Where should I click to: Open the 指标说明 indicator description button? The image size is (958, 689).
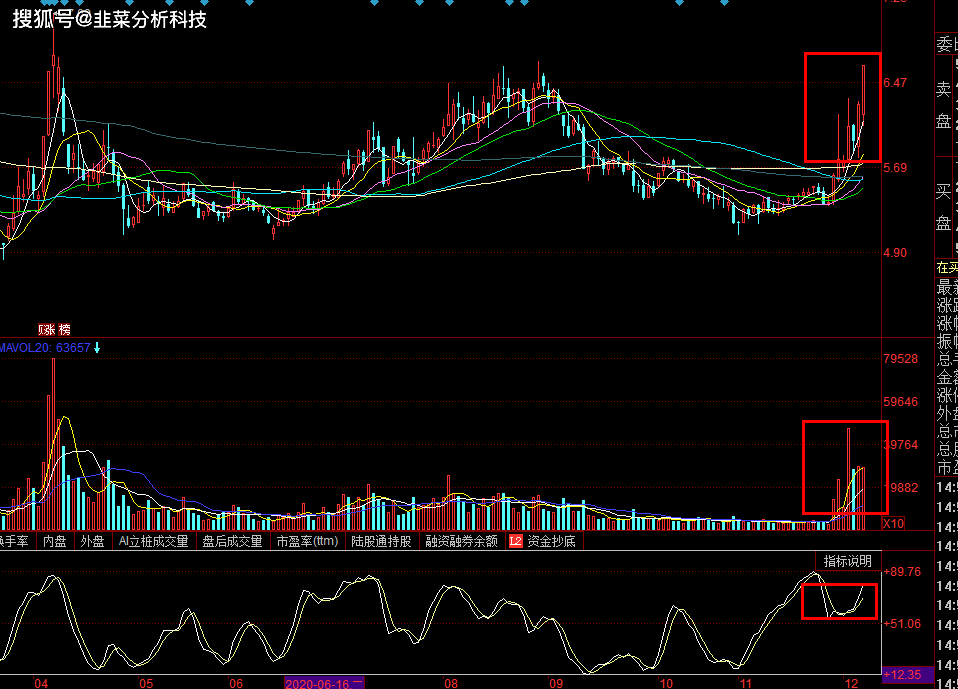tap(847, 561)
